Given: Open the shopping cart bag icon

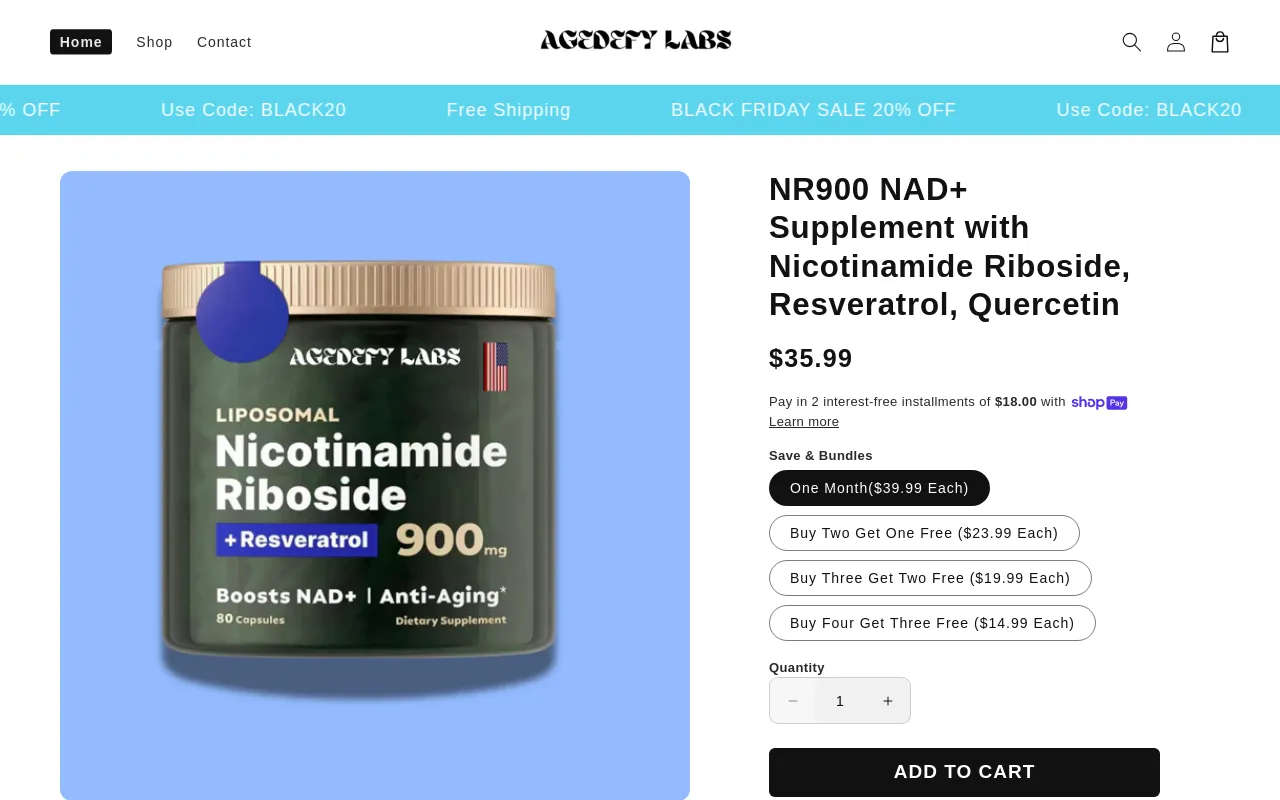Looking at the screenshot, I should coord(1219,42).
